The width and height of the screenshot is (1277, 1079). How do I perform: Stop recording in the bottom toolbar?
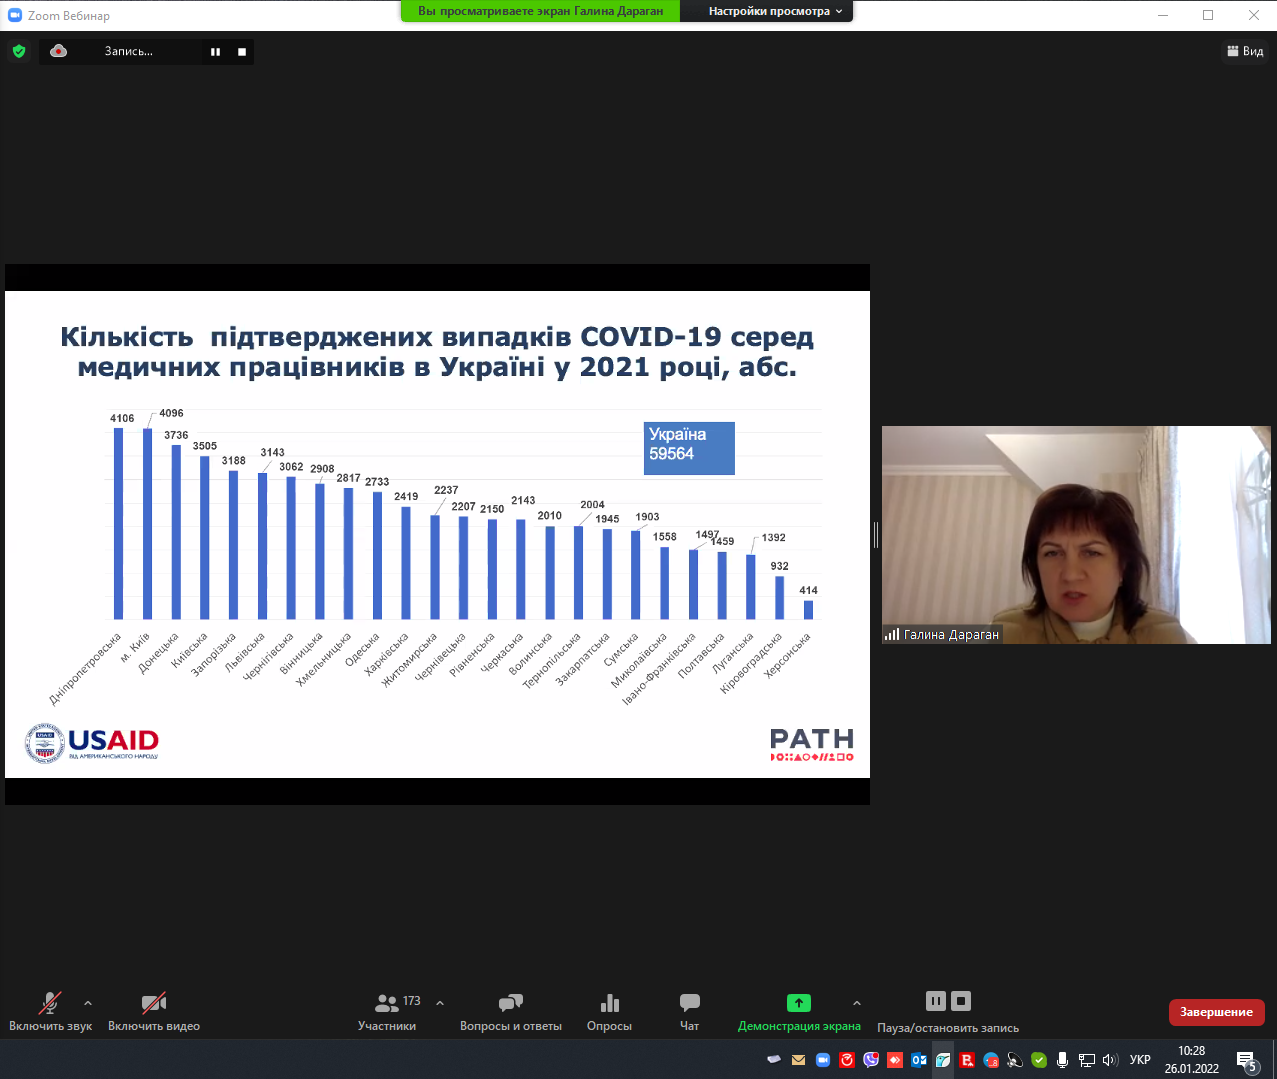point(961,1001)
